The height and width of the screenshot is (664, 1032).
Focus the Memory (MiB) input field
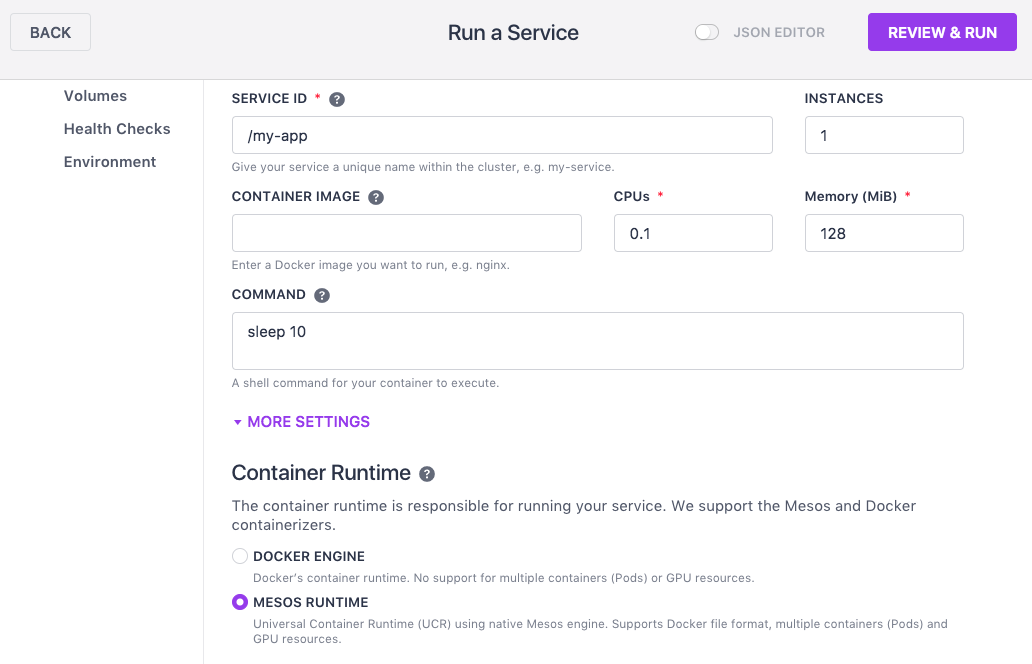(884, 233)
